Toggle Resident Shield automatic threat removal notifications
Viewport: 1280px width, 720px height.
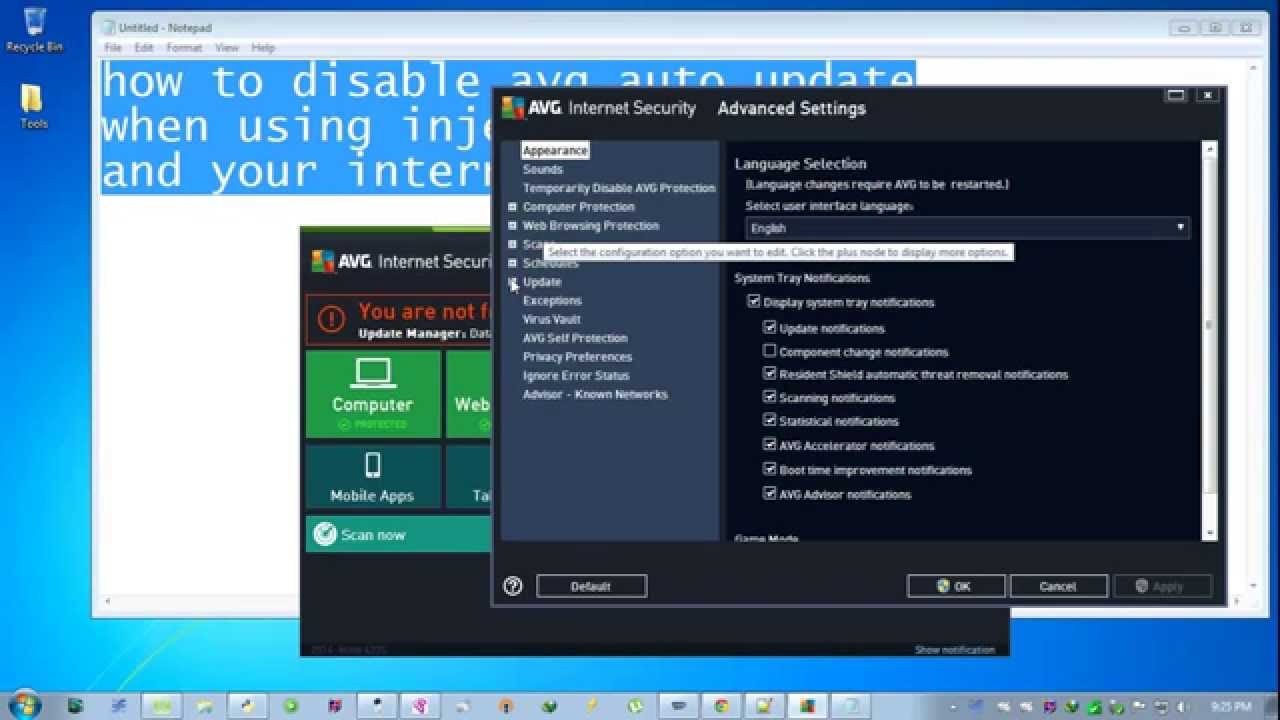770,374
